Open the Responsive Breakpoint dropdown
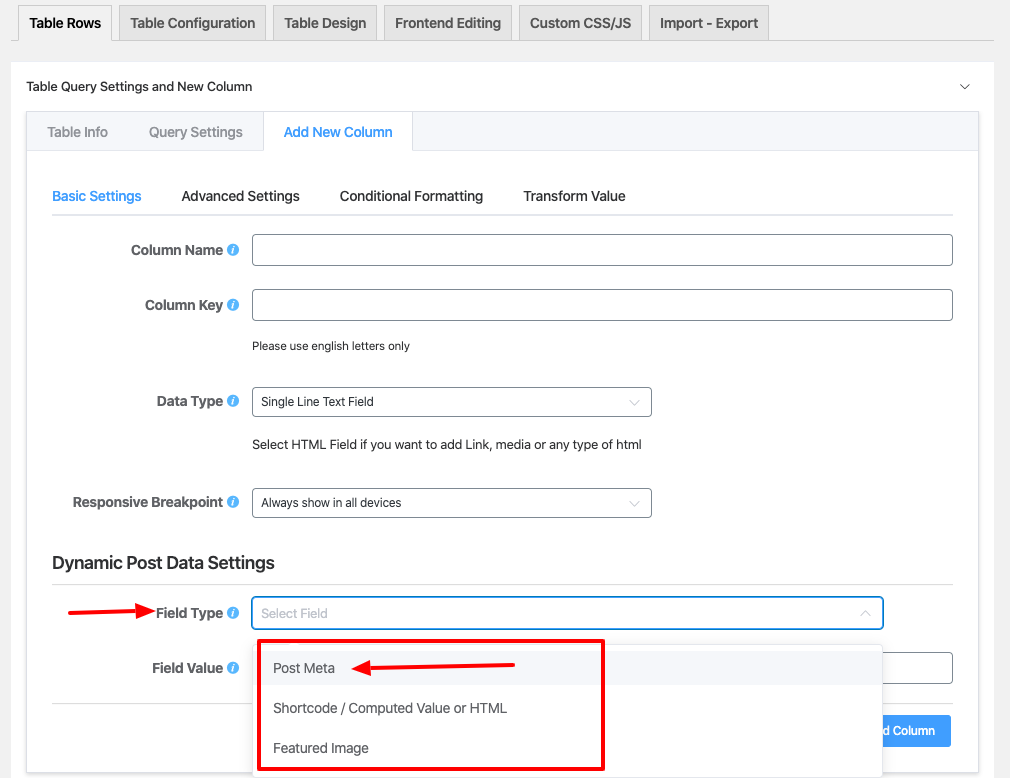 (451, 503)
